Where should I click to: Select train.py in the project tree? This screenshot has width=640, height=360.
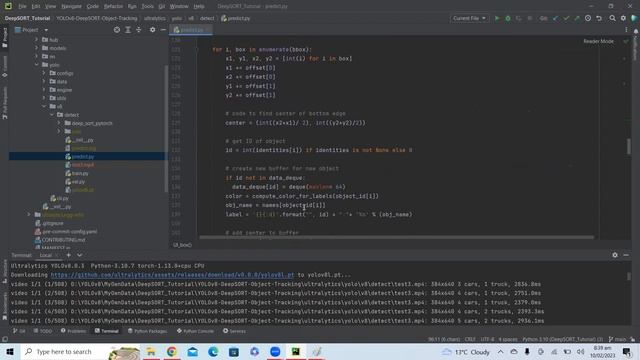tap(80, 173)
